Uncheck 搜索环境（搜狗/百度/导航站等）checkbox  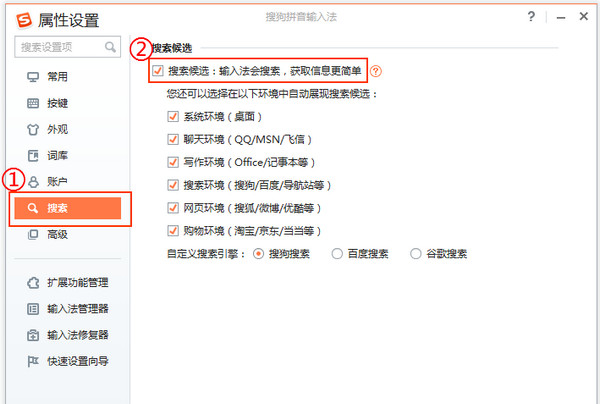[x=173, y=185]
